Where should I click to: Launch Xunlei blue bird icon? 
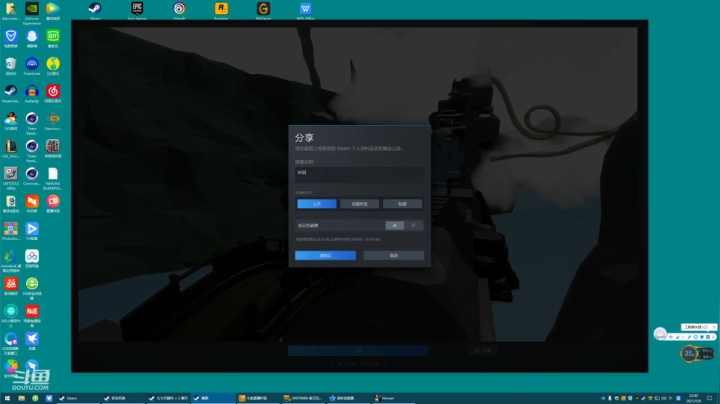point(32,341)
